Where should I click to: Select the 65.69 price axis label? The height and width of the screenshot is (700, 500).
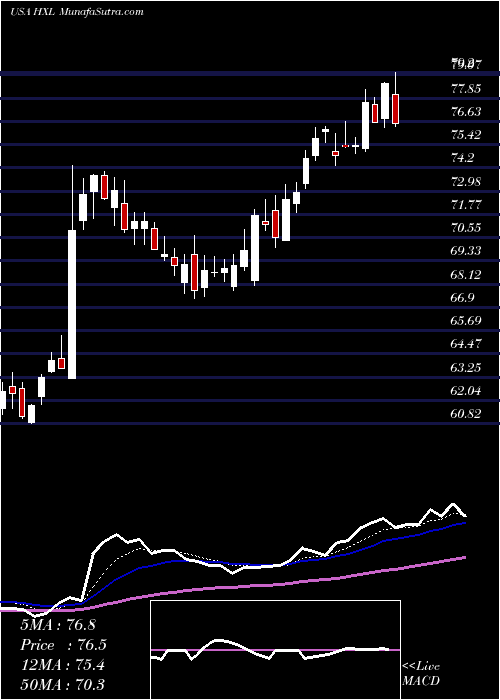point(466,321)
